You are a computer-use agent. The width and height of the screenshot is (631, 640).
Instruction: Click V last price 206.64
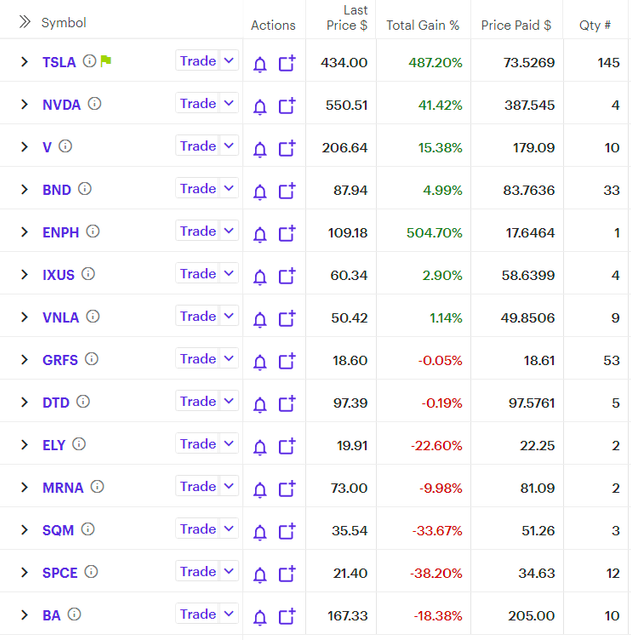pyautogui.click(x=344, y=147)
